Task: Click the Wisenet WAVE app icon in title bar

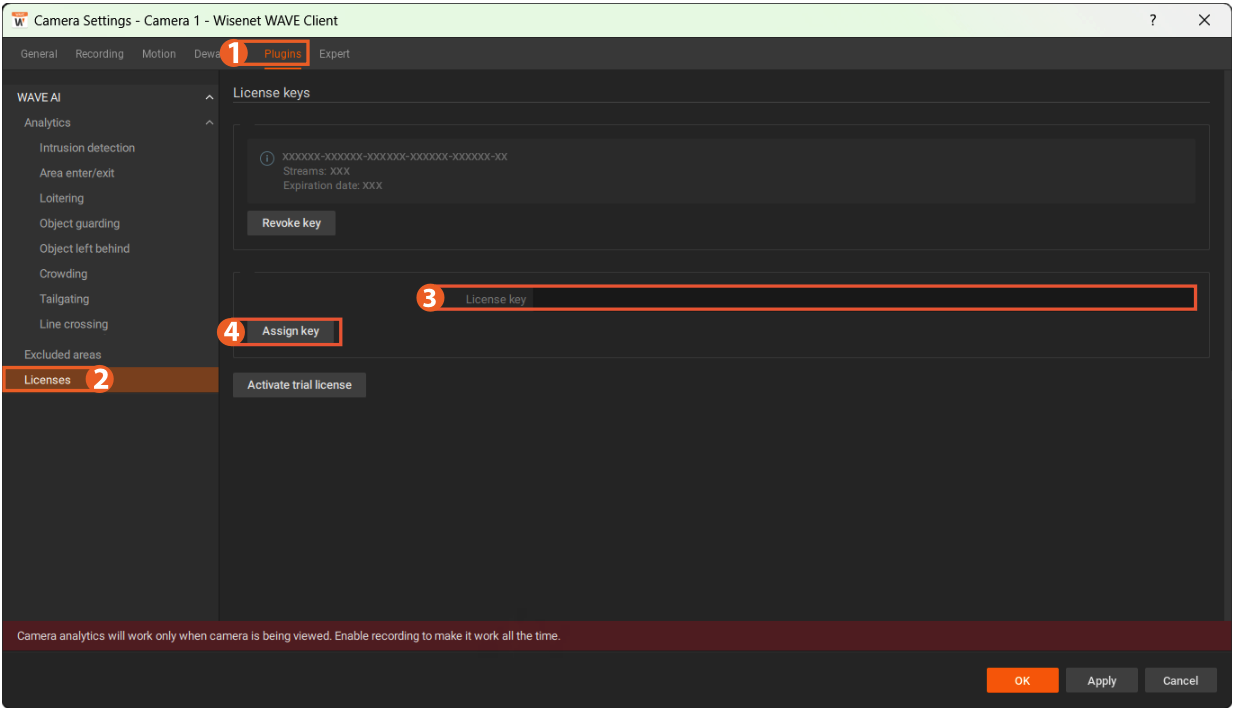Action: (x=19, y=20)
